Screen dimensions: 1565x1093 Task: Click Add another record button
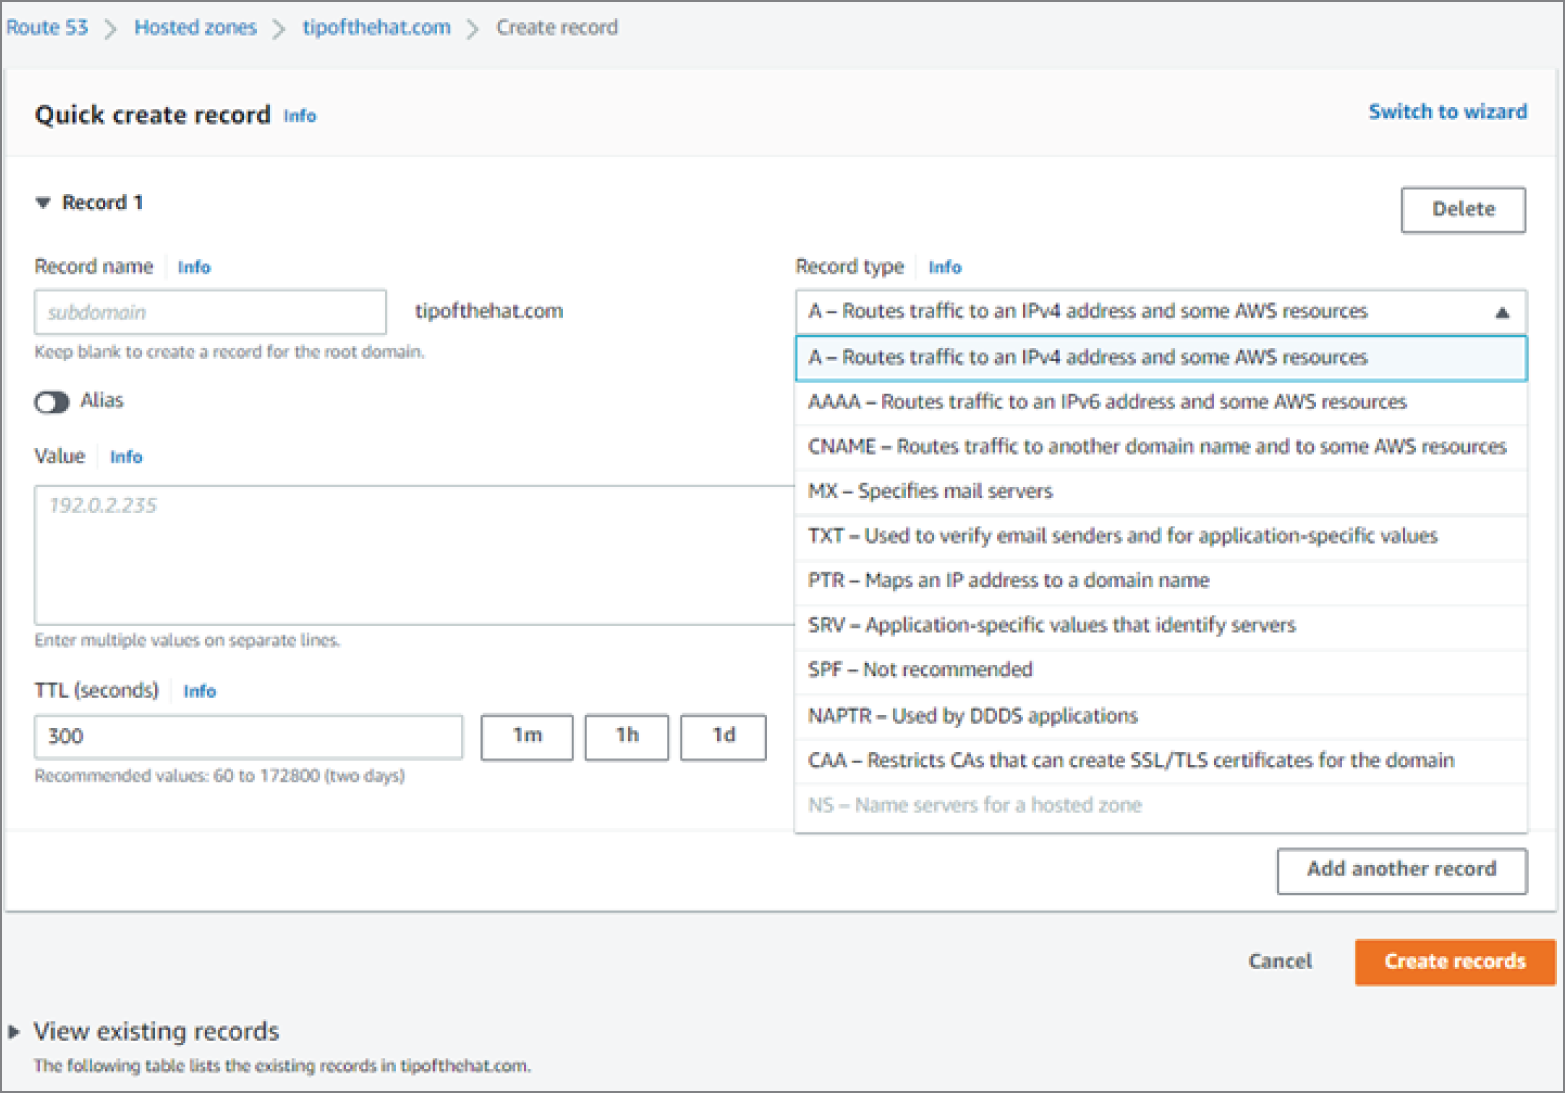(1401, 870)
